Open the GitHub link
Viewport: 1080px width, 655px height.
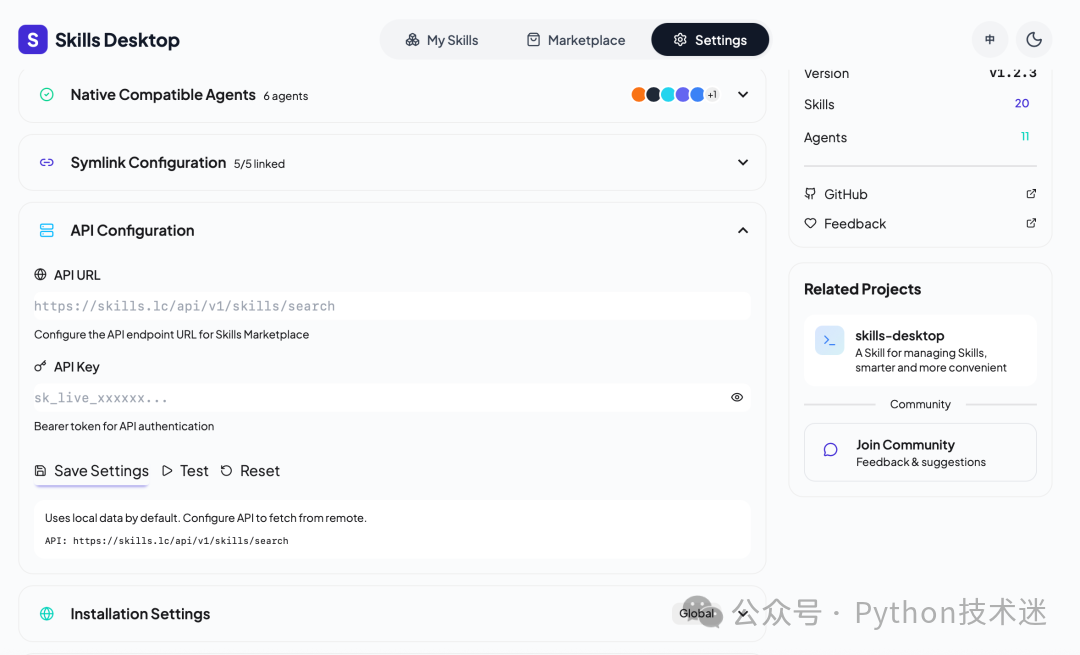tap(920, 194)
